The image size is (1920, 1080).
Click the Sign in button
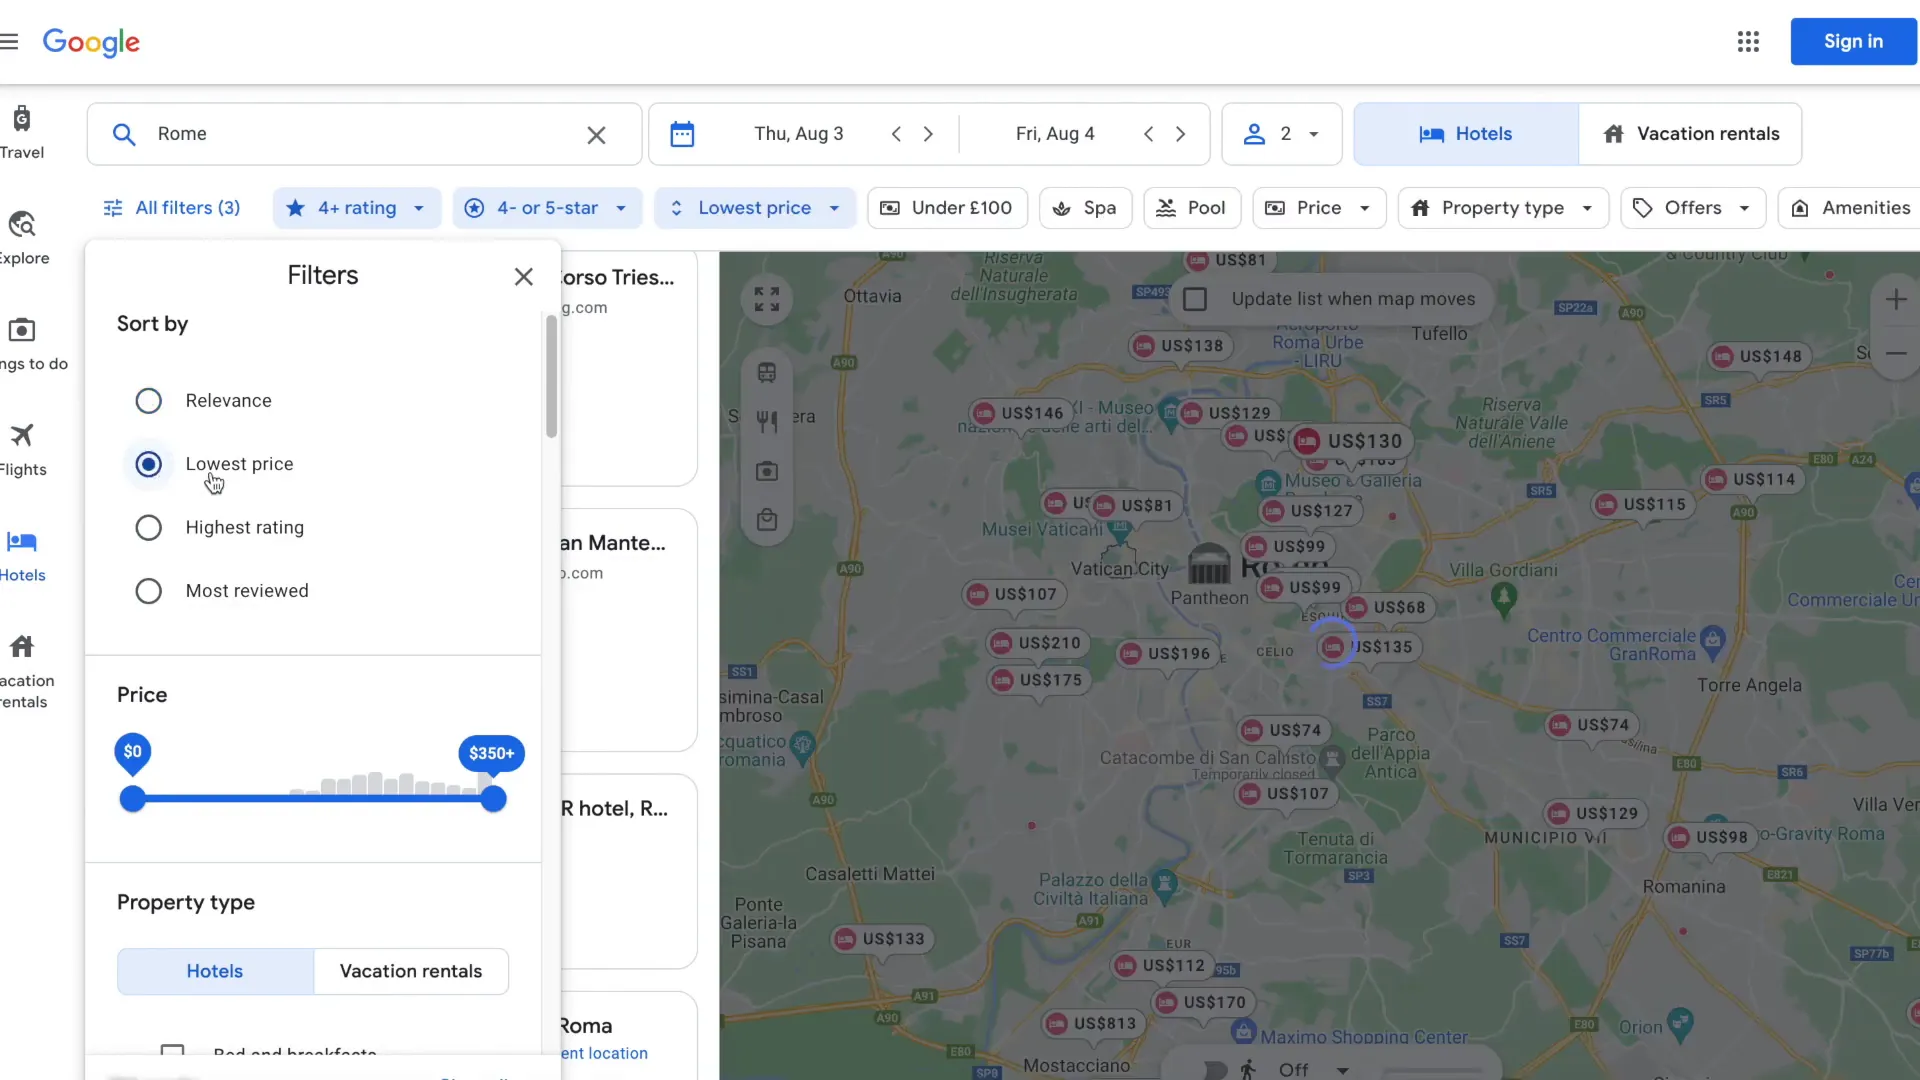[x=1853, y=41]
